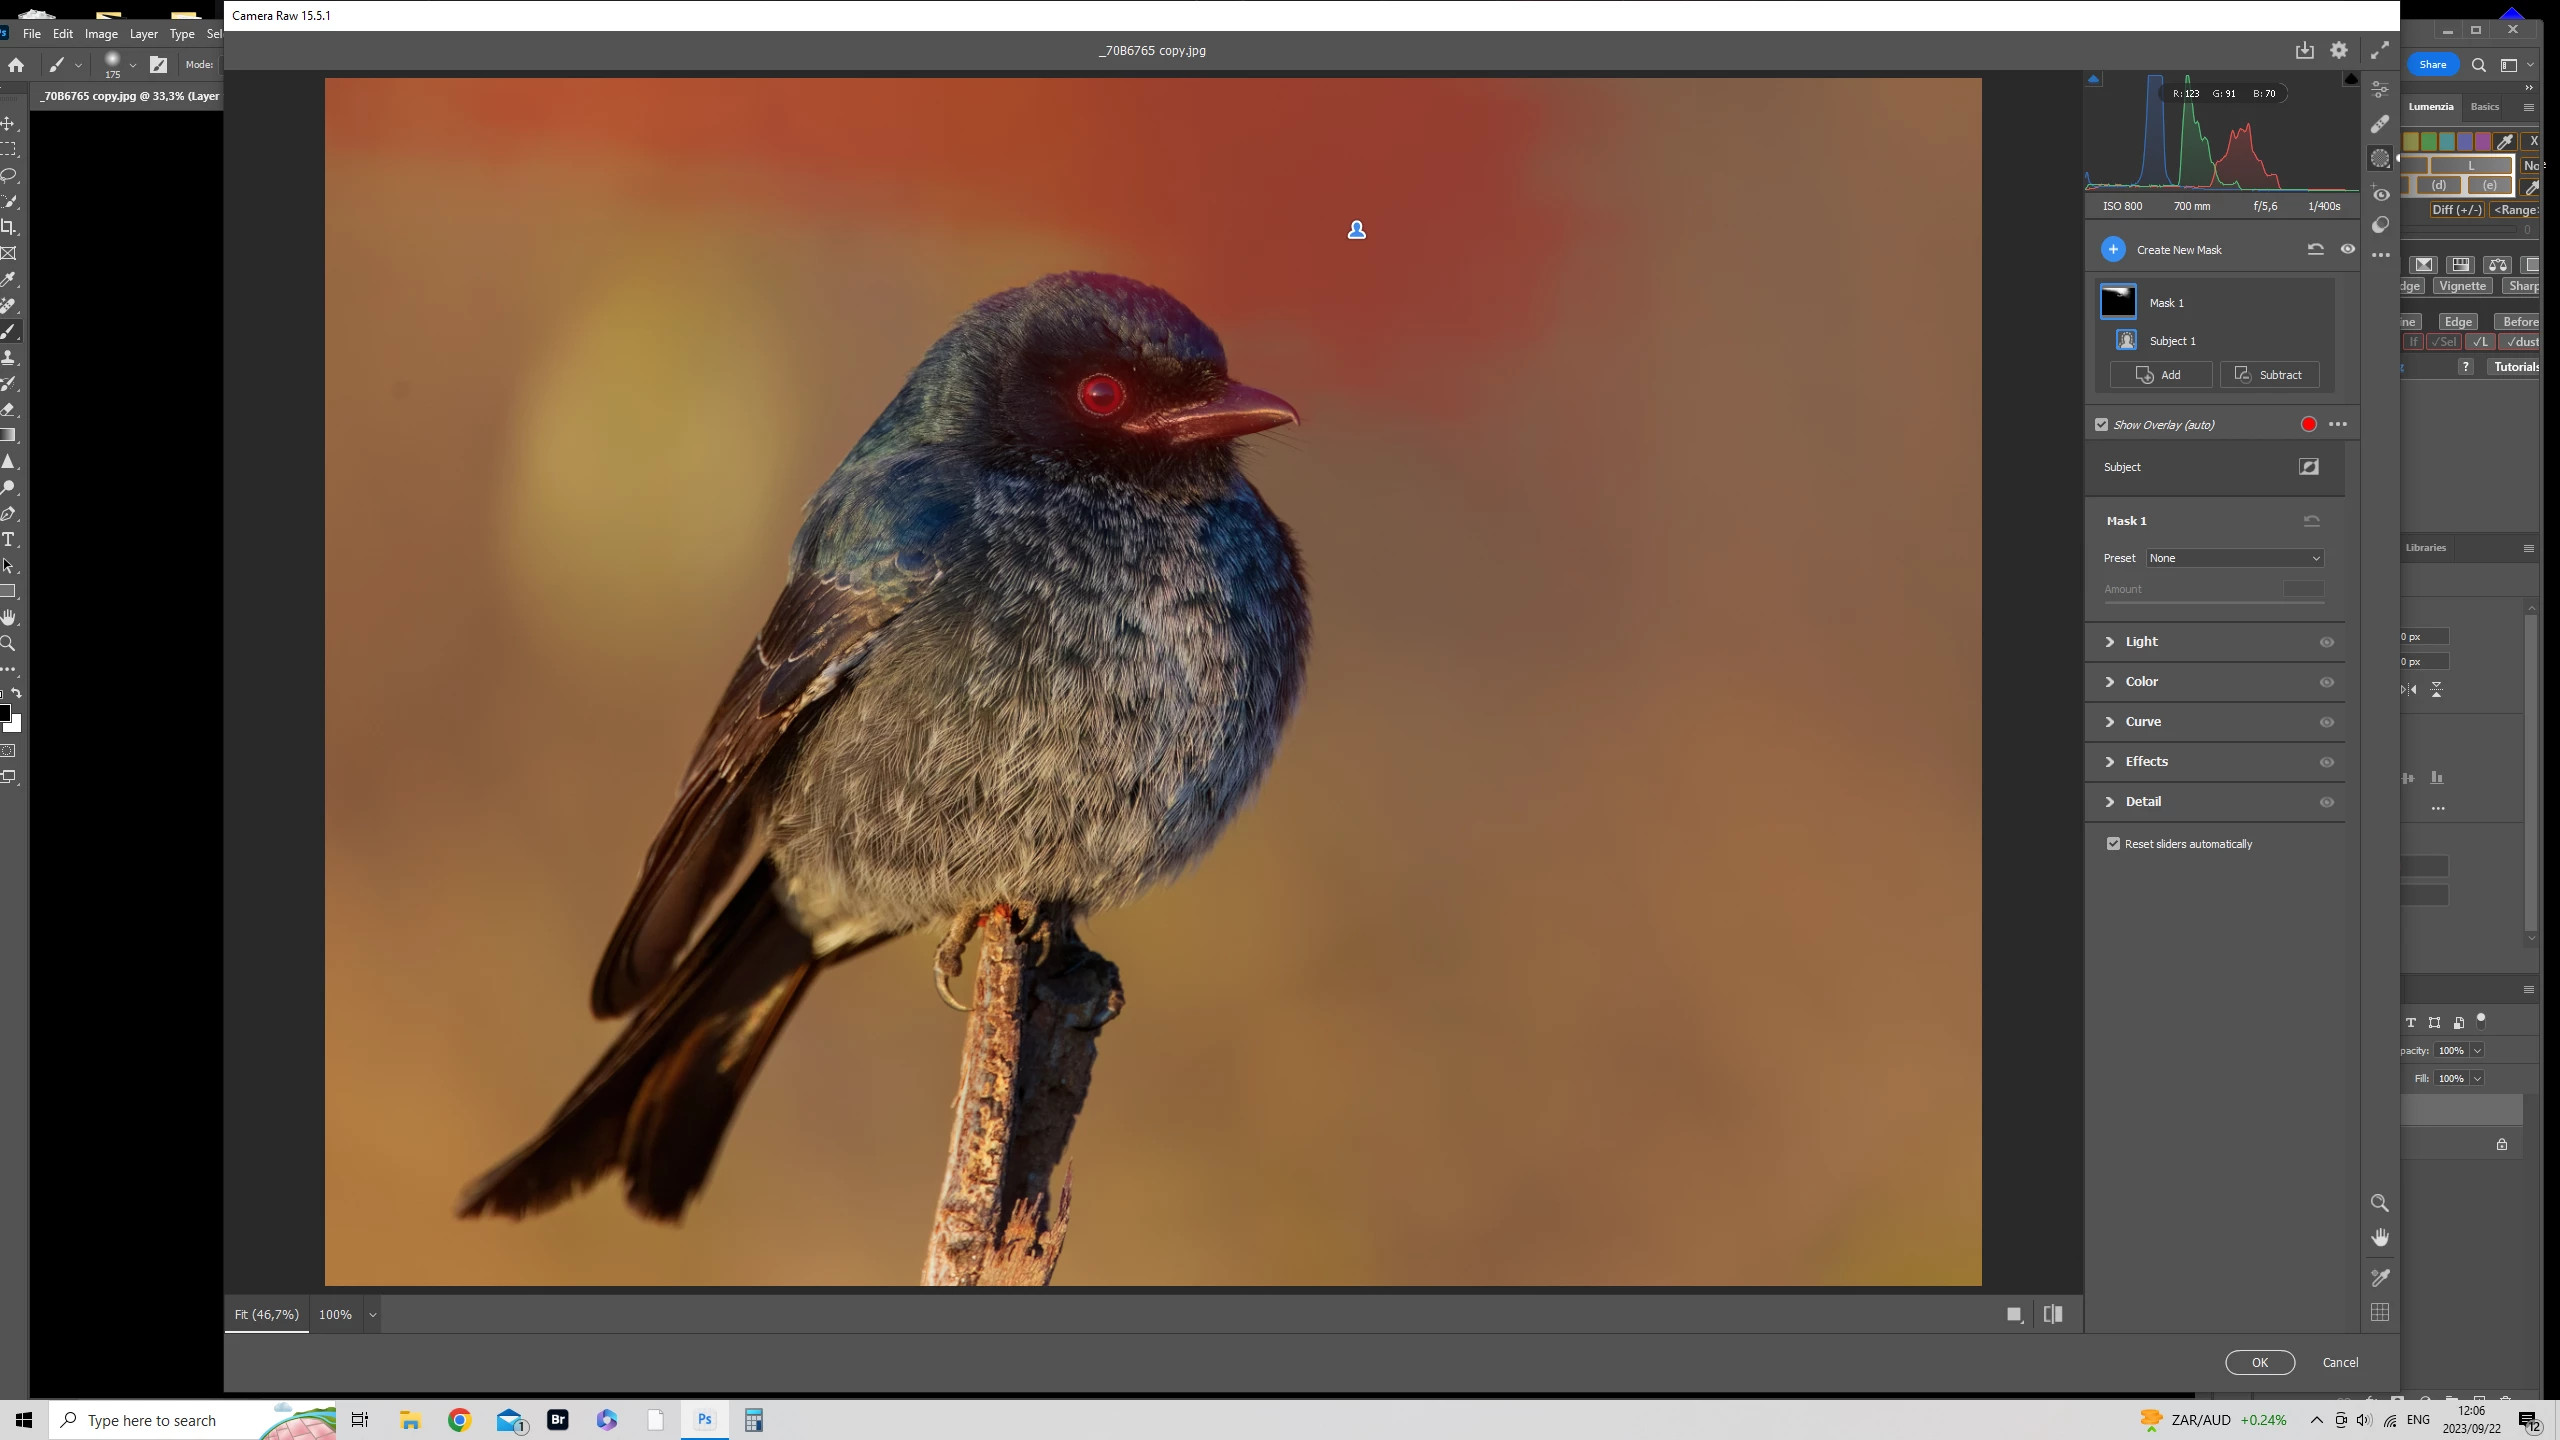Click the red overlay color swatch
The height and width of the screenshot is (1440, 2560).
(2308, 425)
